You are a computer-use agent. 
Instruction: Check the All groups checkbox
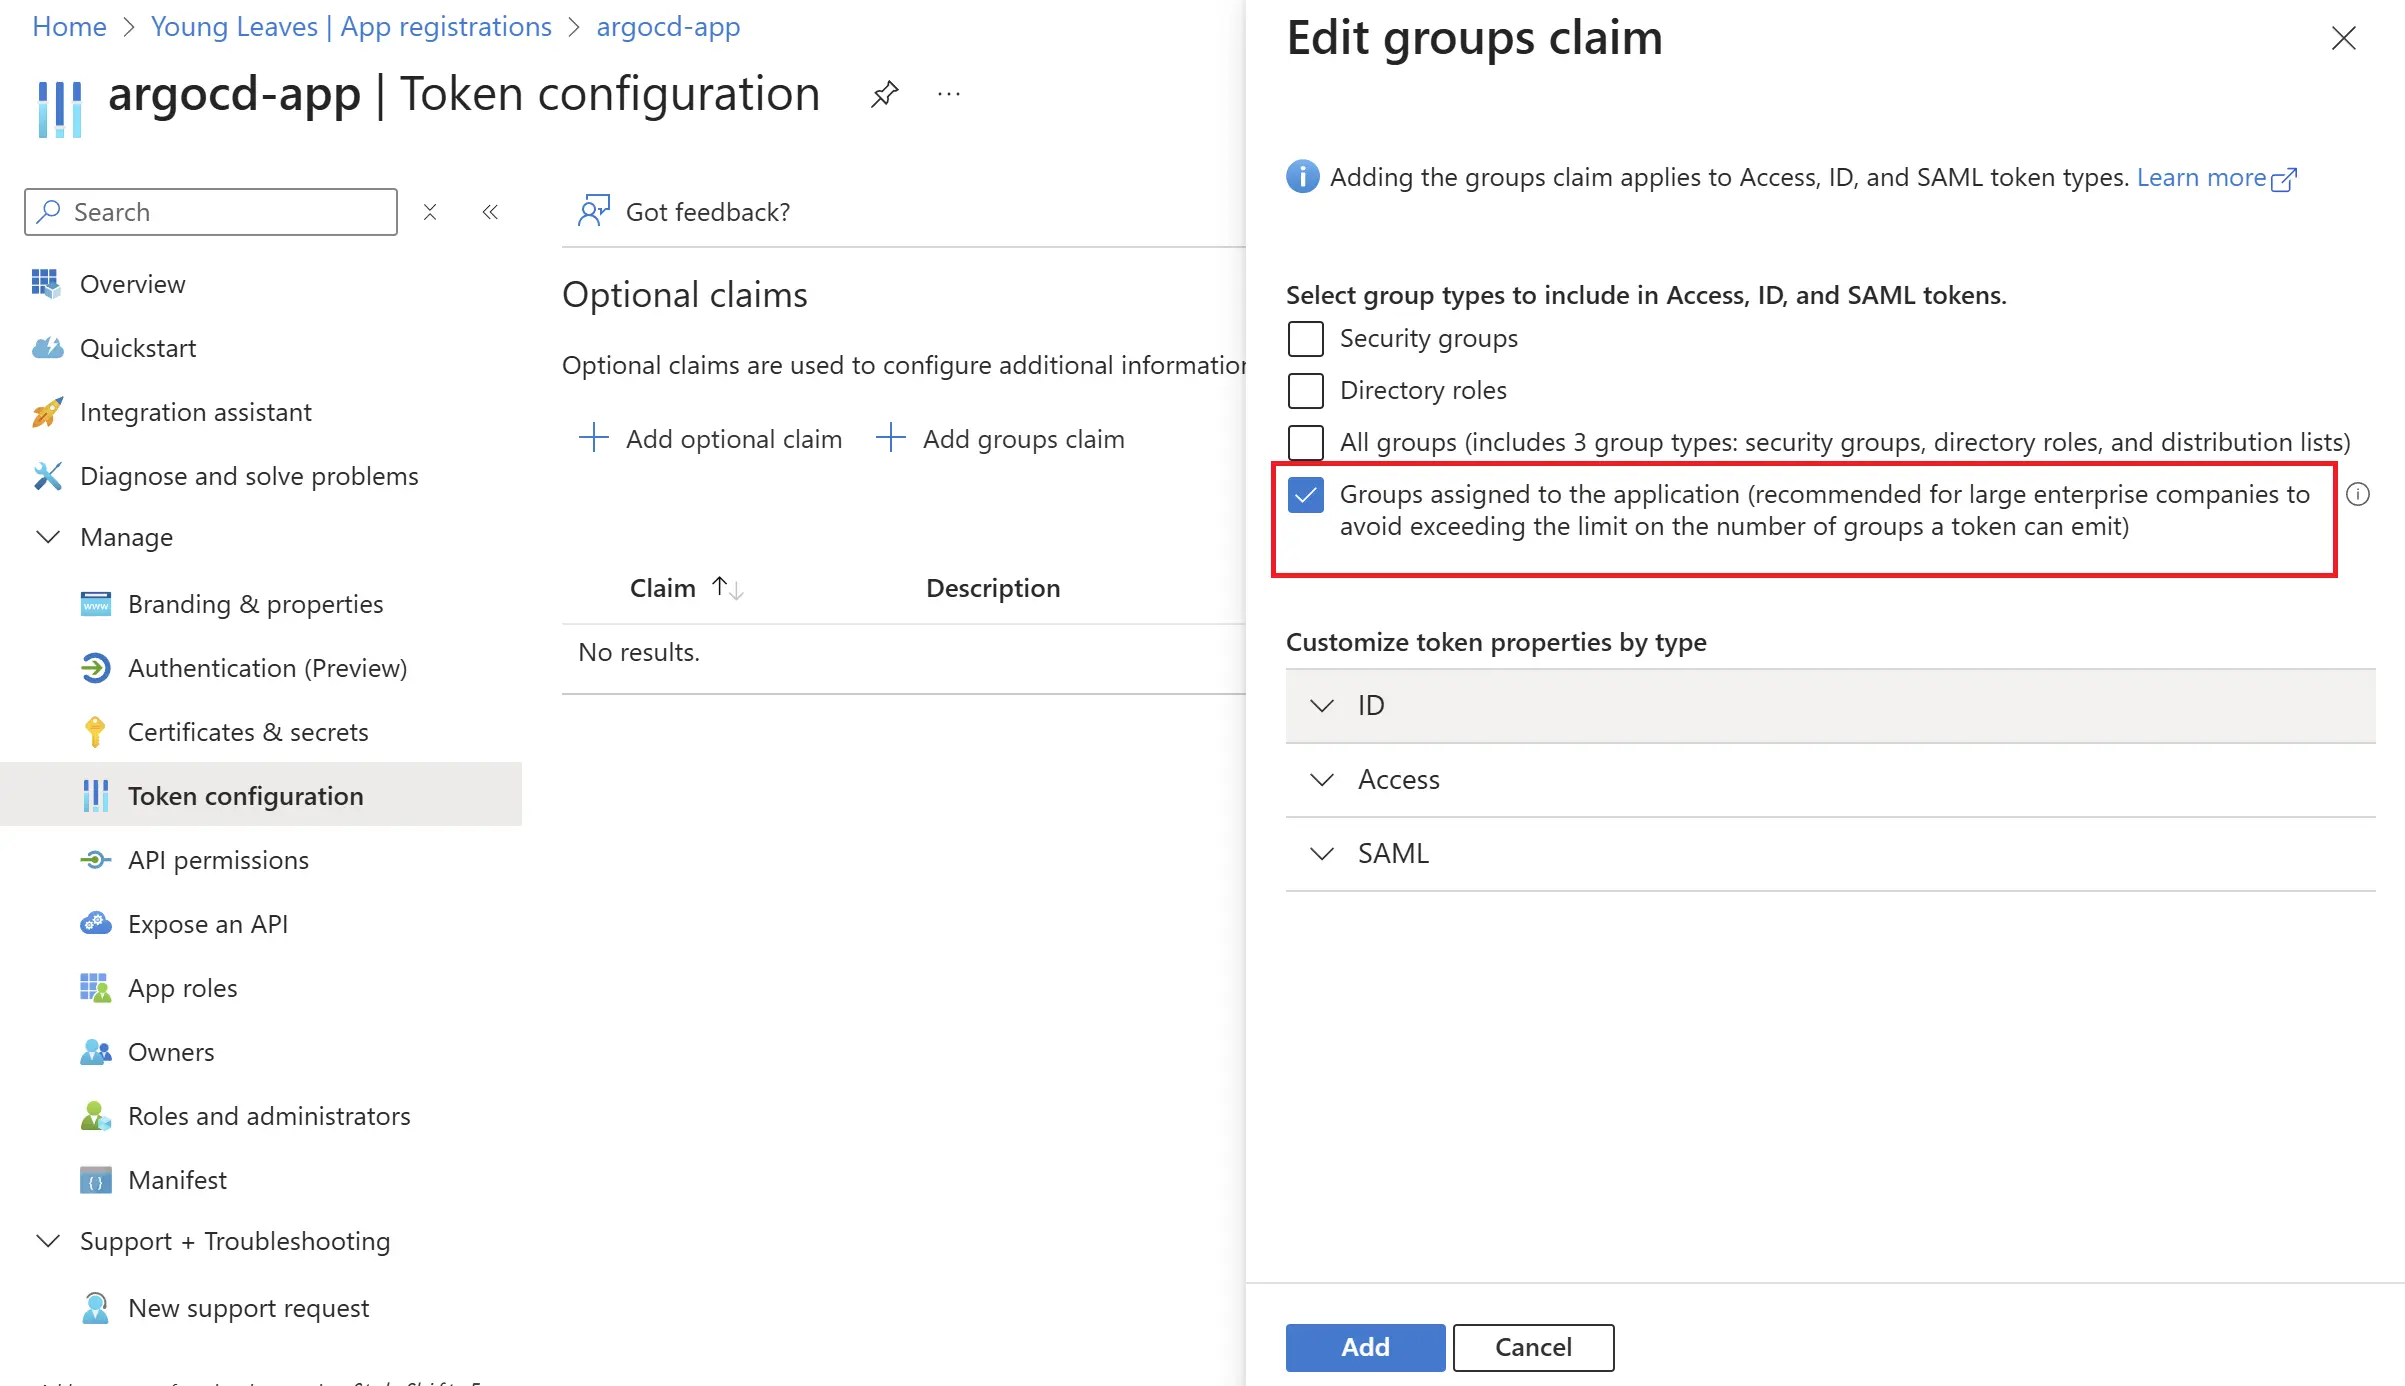pos(1306,443)
